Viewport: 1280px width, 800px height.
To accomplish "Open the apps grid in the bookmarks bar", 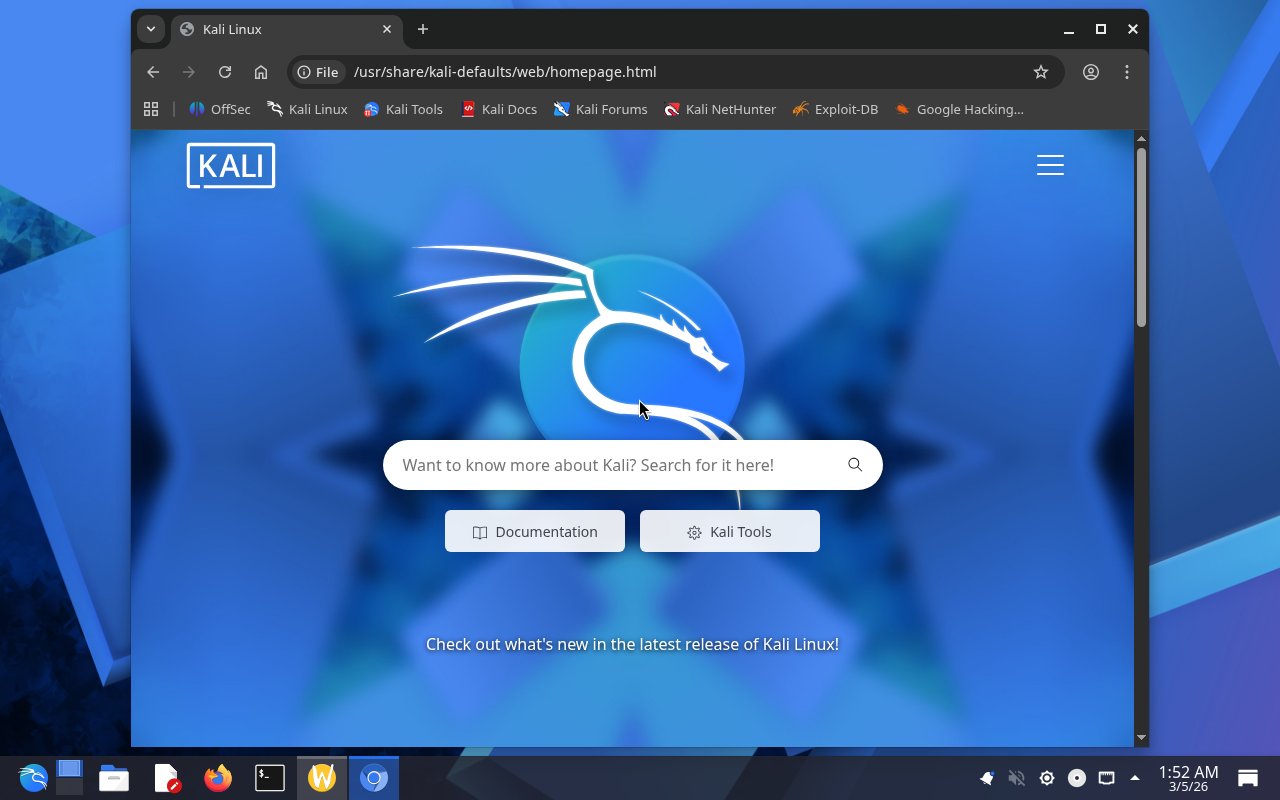I will [x=151, y=109].
